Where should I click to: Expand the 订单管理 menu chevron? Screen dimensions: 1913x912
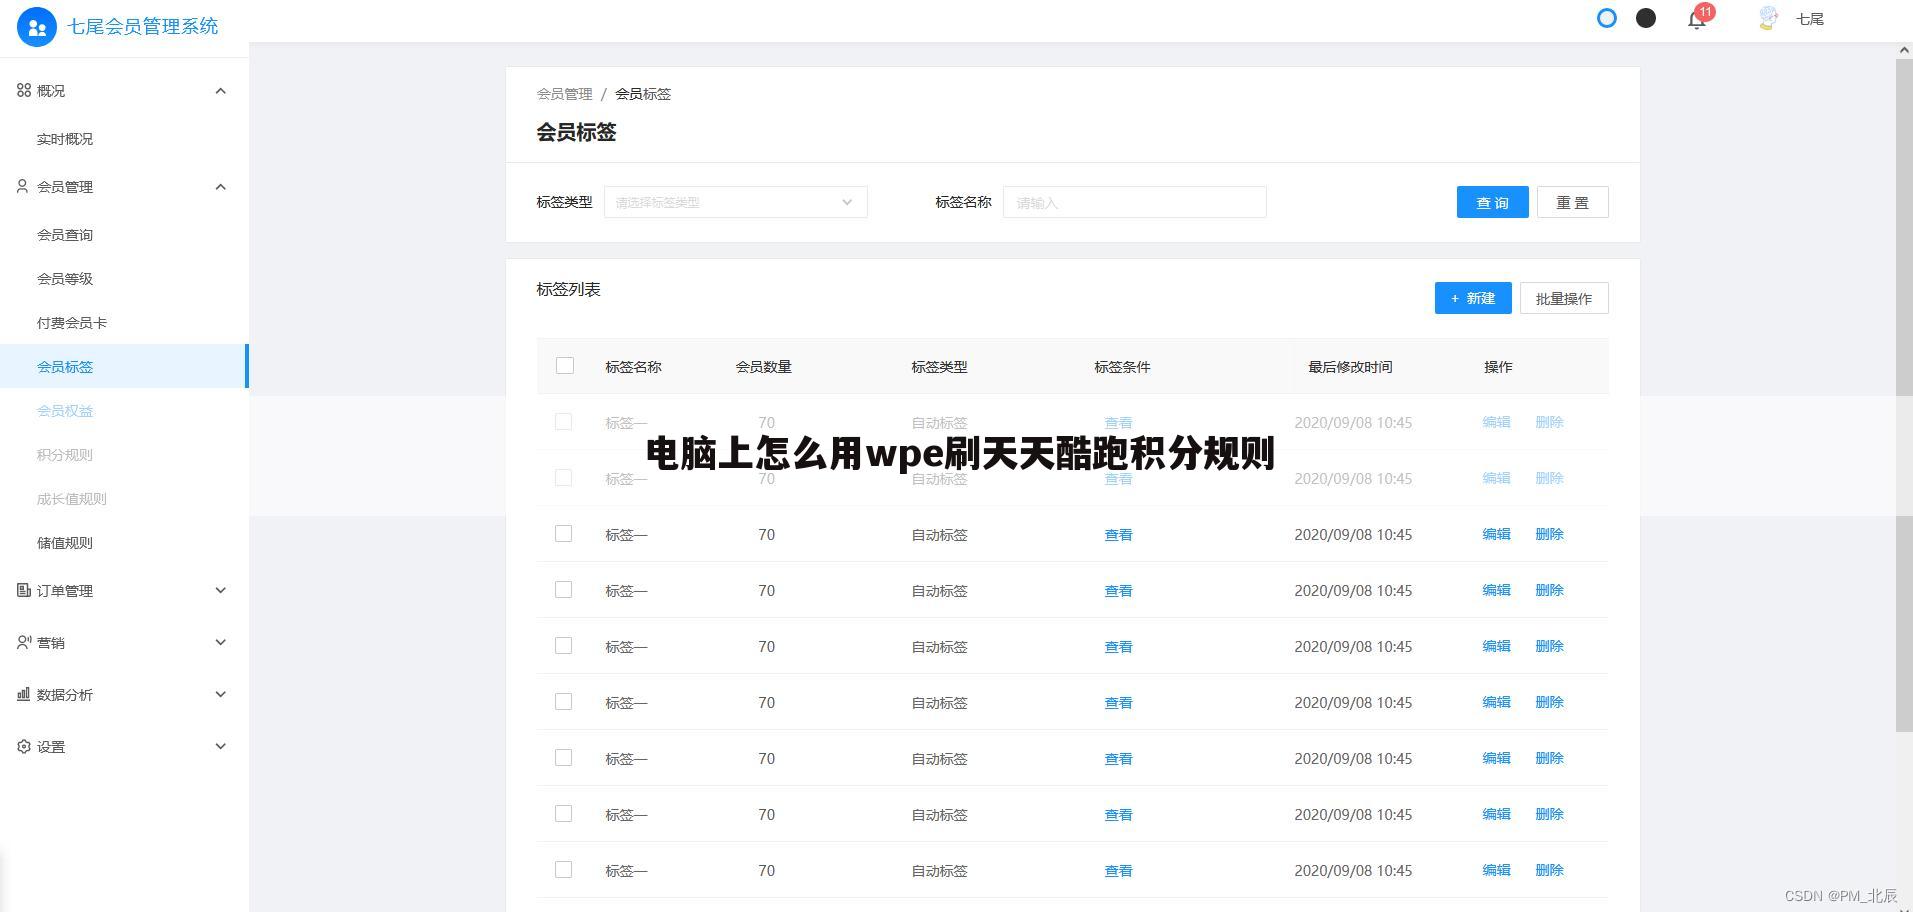(x=221, y=590)
